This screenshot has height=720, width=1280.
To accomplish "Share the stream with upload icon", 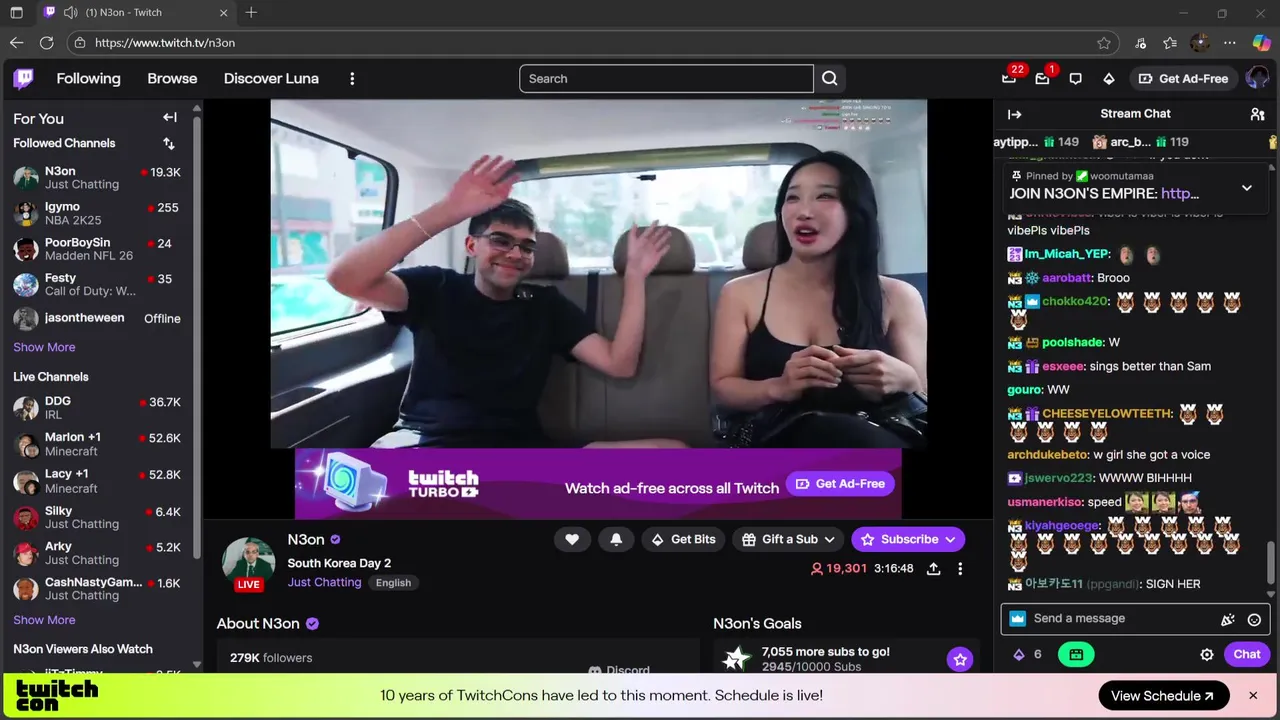I will (933, 568).
